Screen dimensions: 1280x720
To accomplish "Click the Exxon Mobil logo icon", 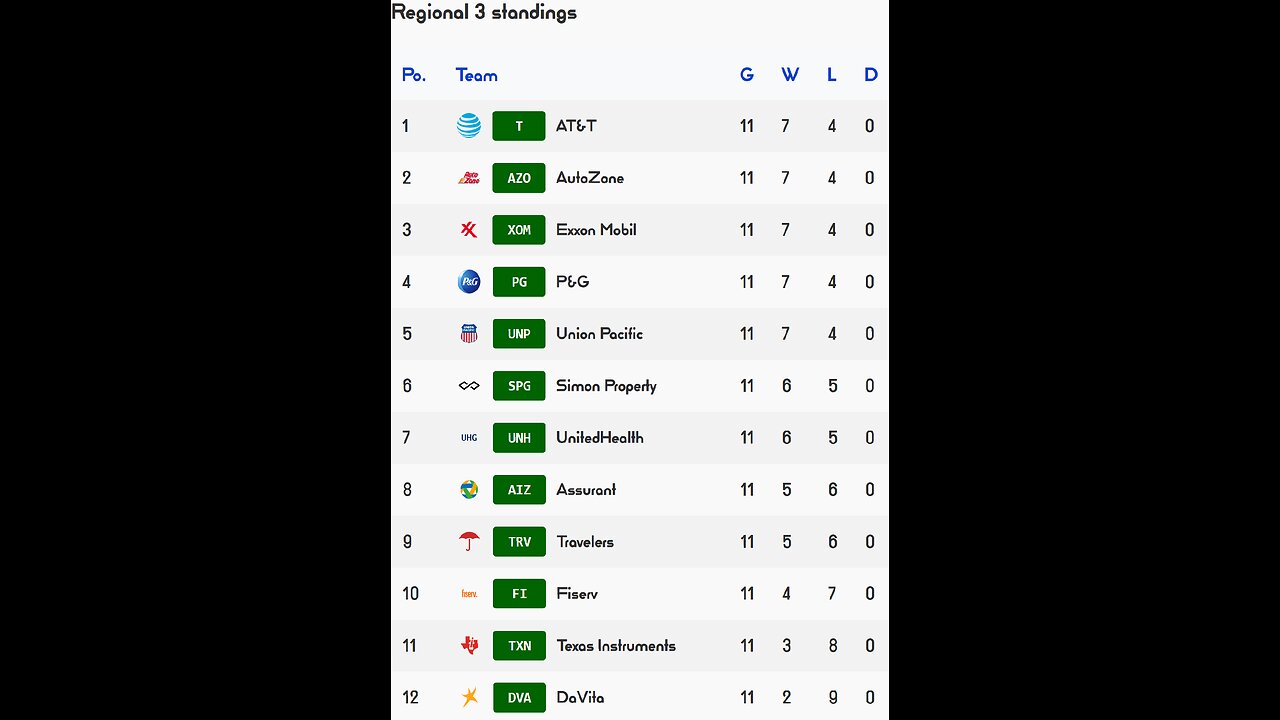I will point(469,230).
